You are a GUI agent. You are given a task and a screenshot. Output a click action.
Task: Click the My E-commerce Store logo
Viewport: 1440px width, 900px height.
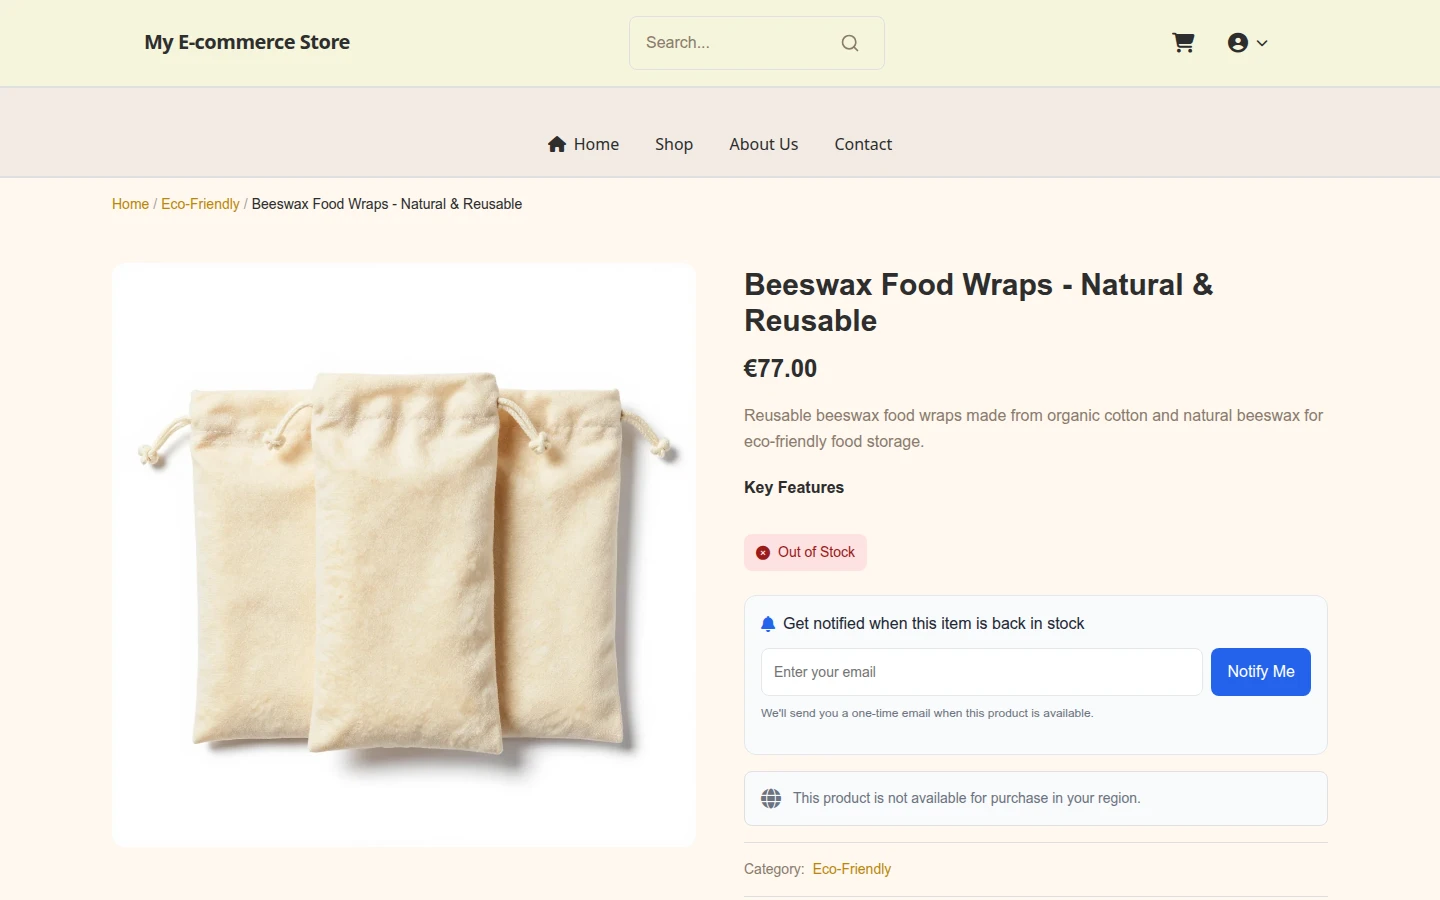click(247, 42)
